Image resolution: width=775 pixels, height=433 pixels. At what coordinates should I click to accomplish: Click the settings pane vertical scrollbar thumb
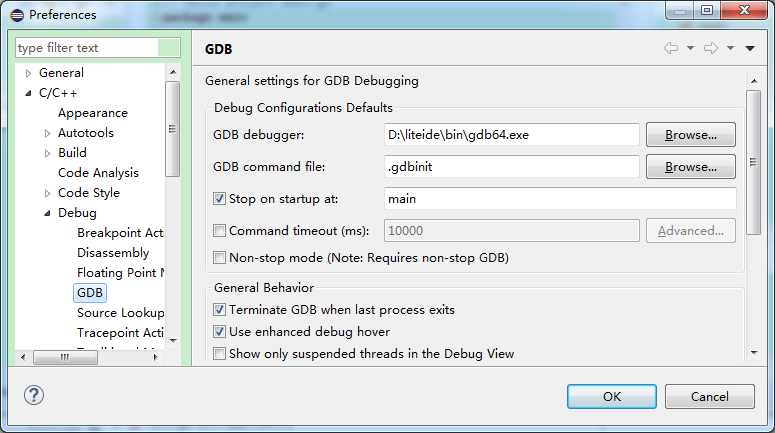[754, 162]
